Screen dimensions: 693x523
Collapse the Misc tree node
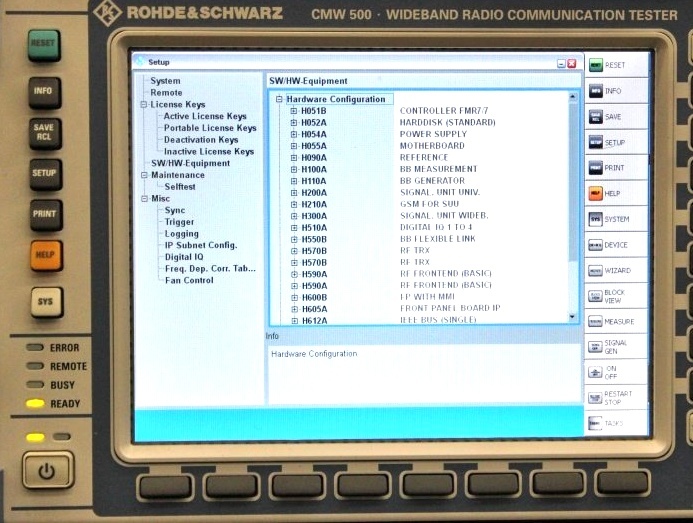click(145, 199)
